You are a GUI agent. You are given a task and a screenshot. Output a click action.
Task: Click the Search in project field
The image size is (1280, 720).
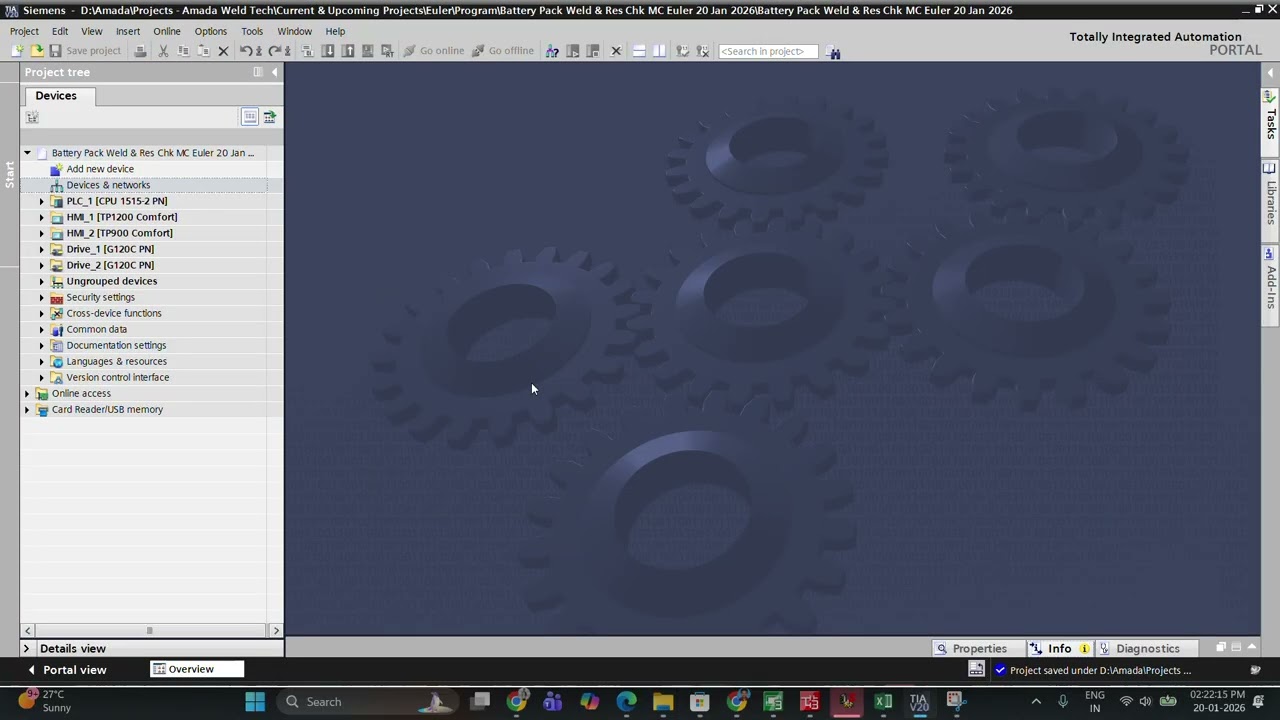(x=768, y=51)
